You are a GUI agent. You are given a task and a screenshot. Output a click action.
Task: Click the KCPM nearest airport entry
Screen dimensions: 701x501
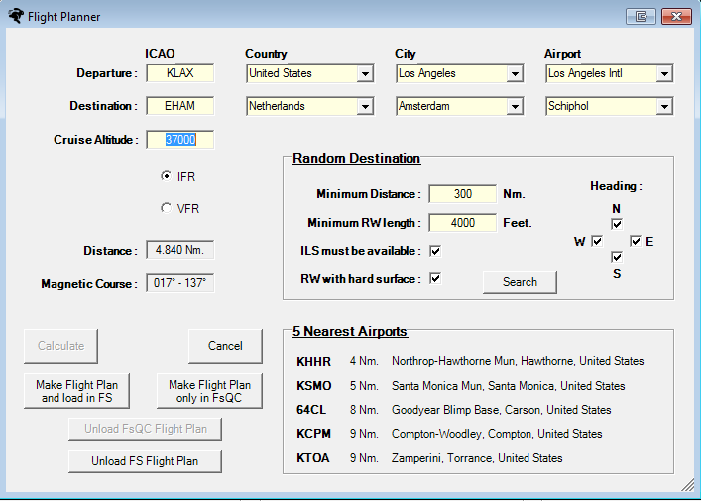tap(449, 434)
